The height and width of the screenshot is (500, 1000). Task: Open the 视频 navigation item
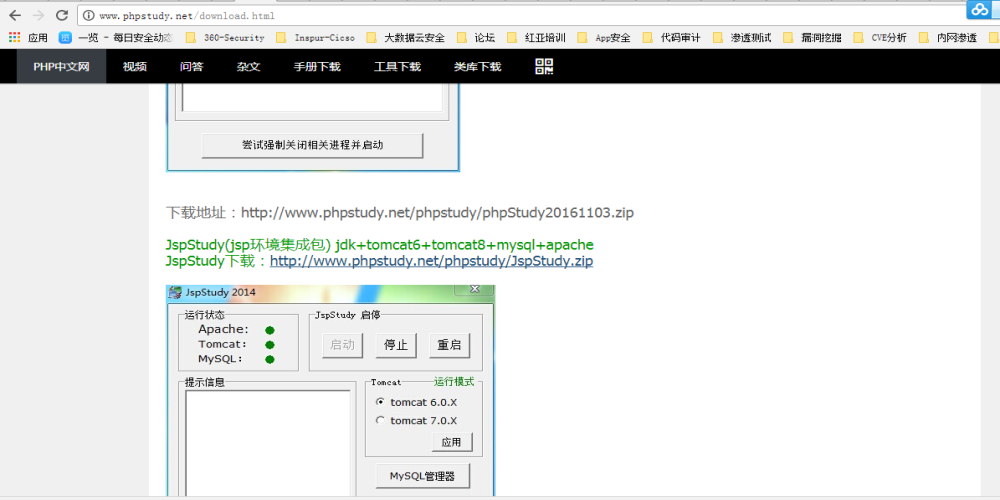pos(135,66)
